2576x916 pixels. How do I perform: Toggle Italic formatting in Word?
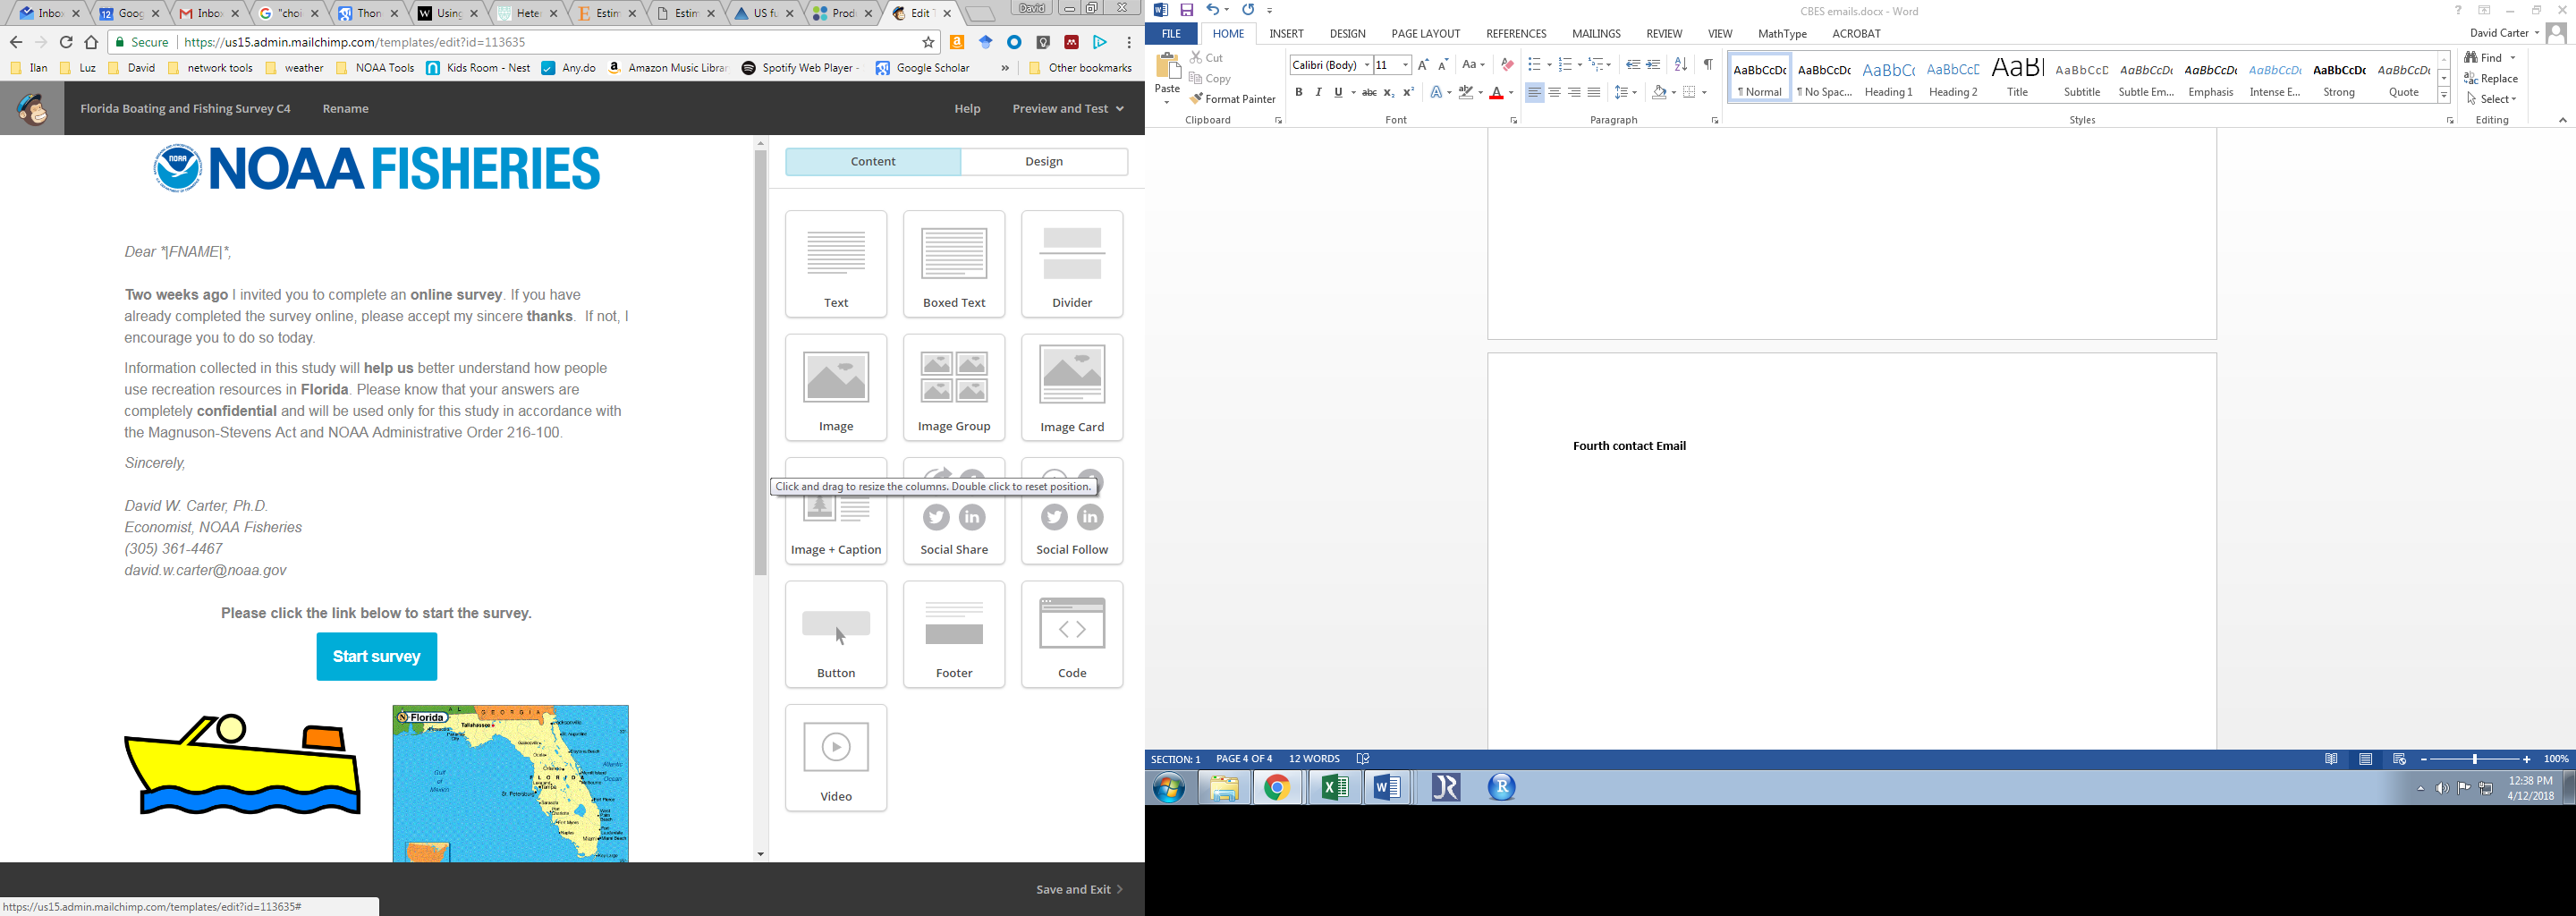pyautogui.click(x=1318, y=93)
